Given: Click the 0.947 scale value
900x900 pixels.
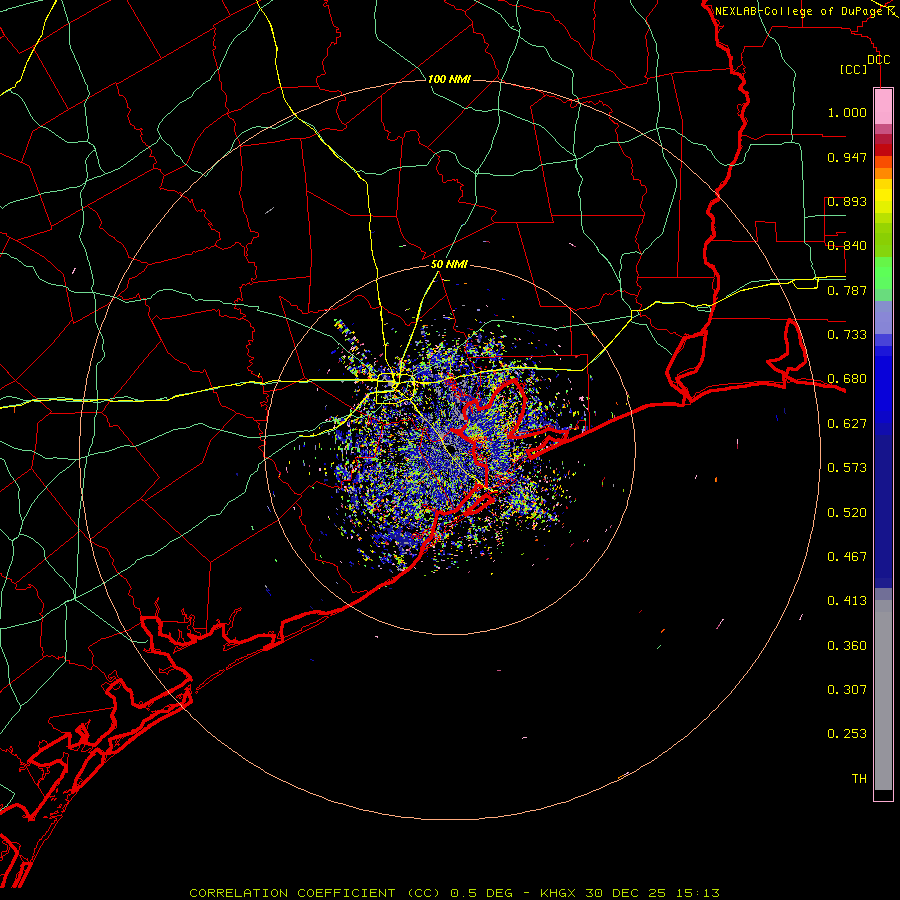Looking at the screenshot, I should coord(847,157).
